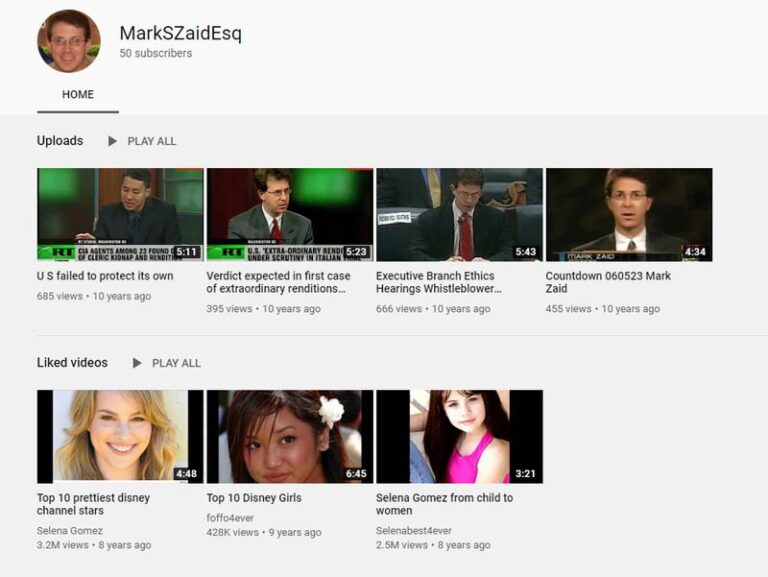Click the '3.2M views • 8 years ago' text

point(94,545)
